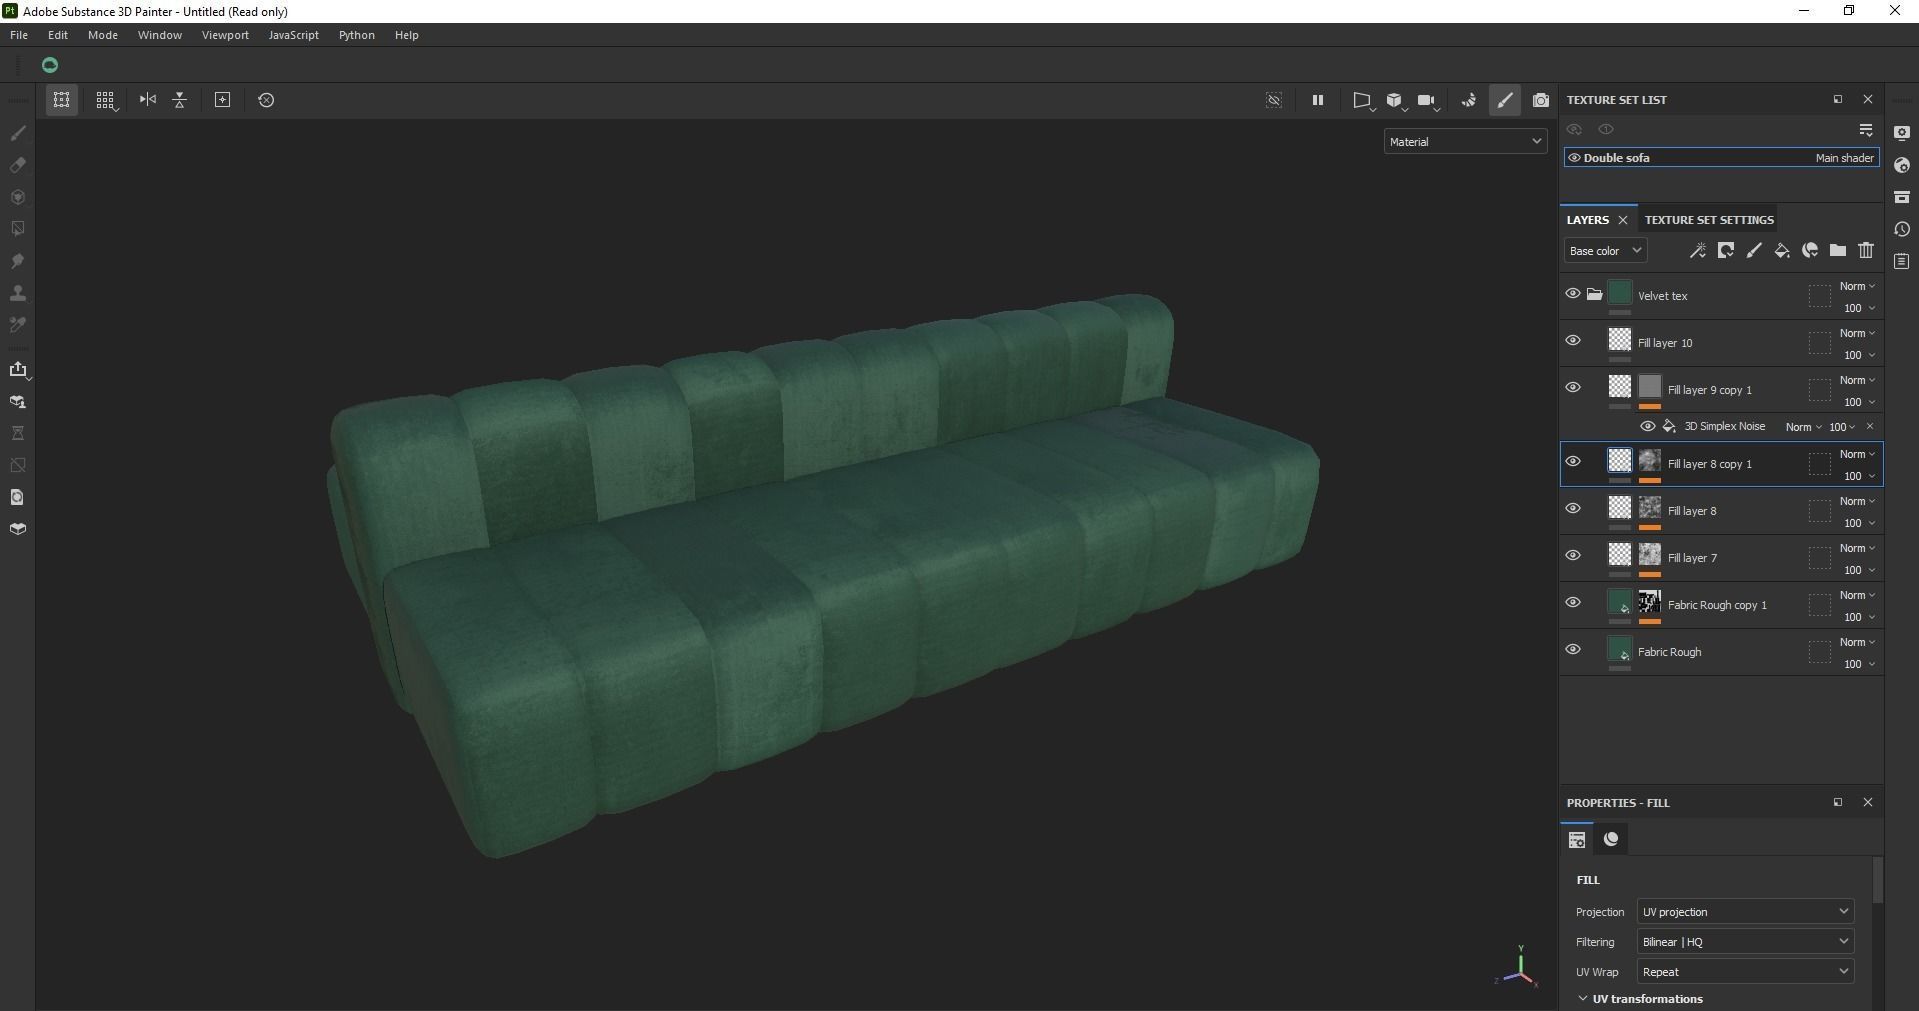Select the Polygon fill tool
This screenshot has width=1919, height=1011.
point(18,229)
